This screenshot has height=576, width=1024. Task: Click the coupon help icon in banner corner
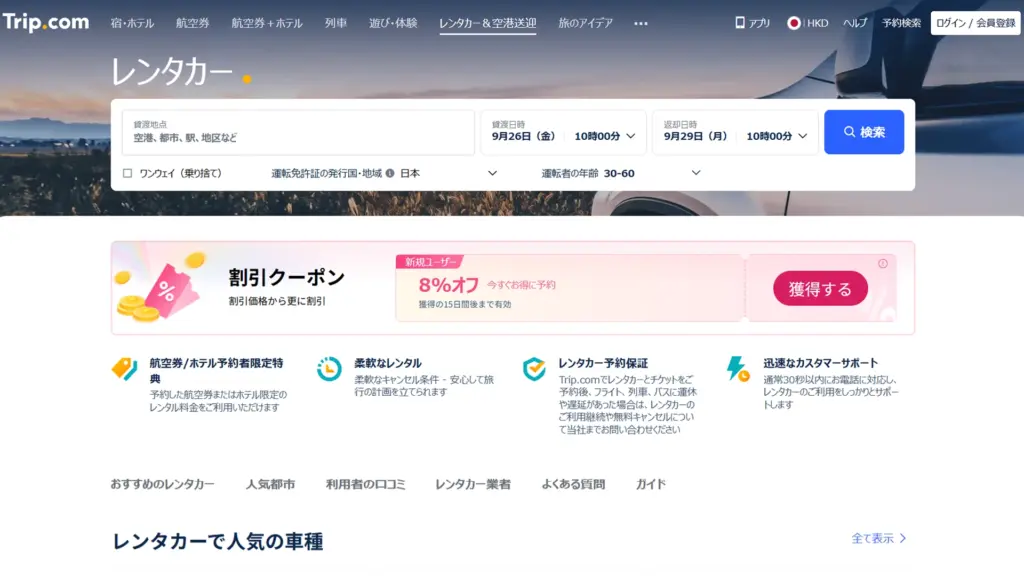(x=883, y=264)
